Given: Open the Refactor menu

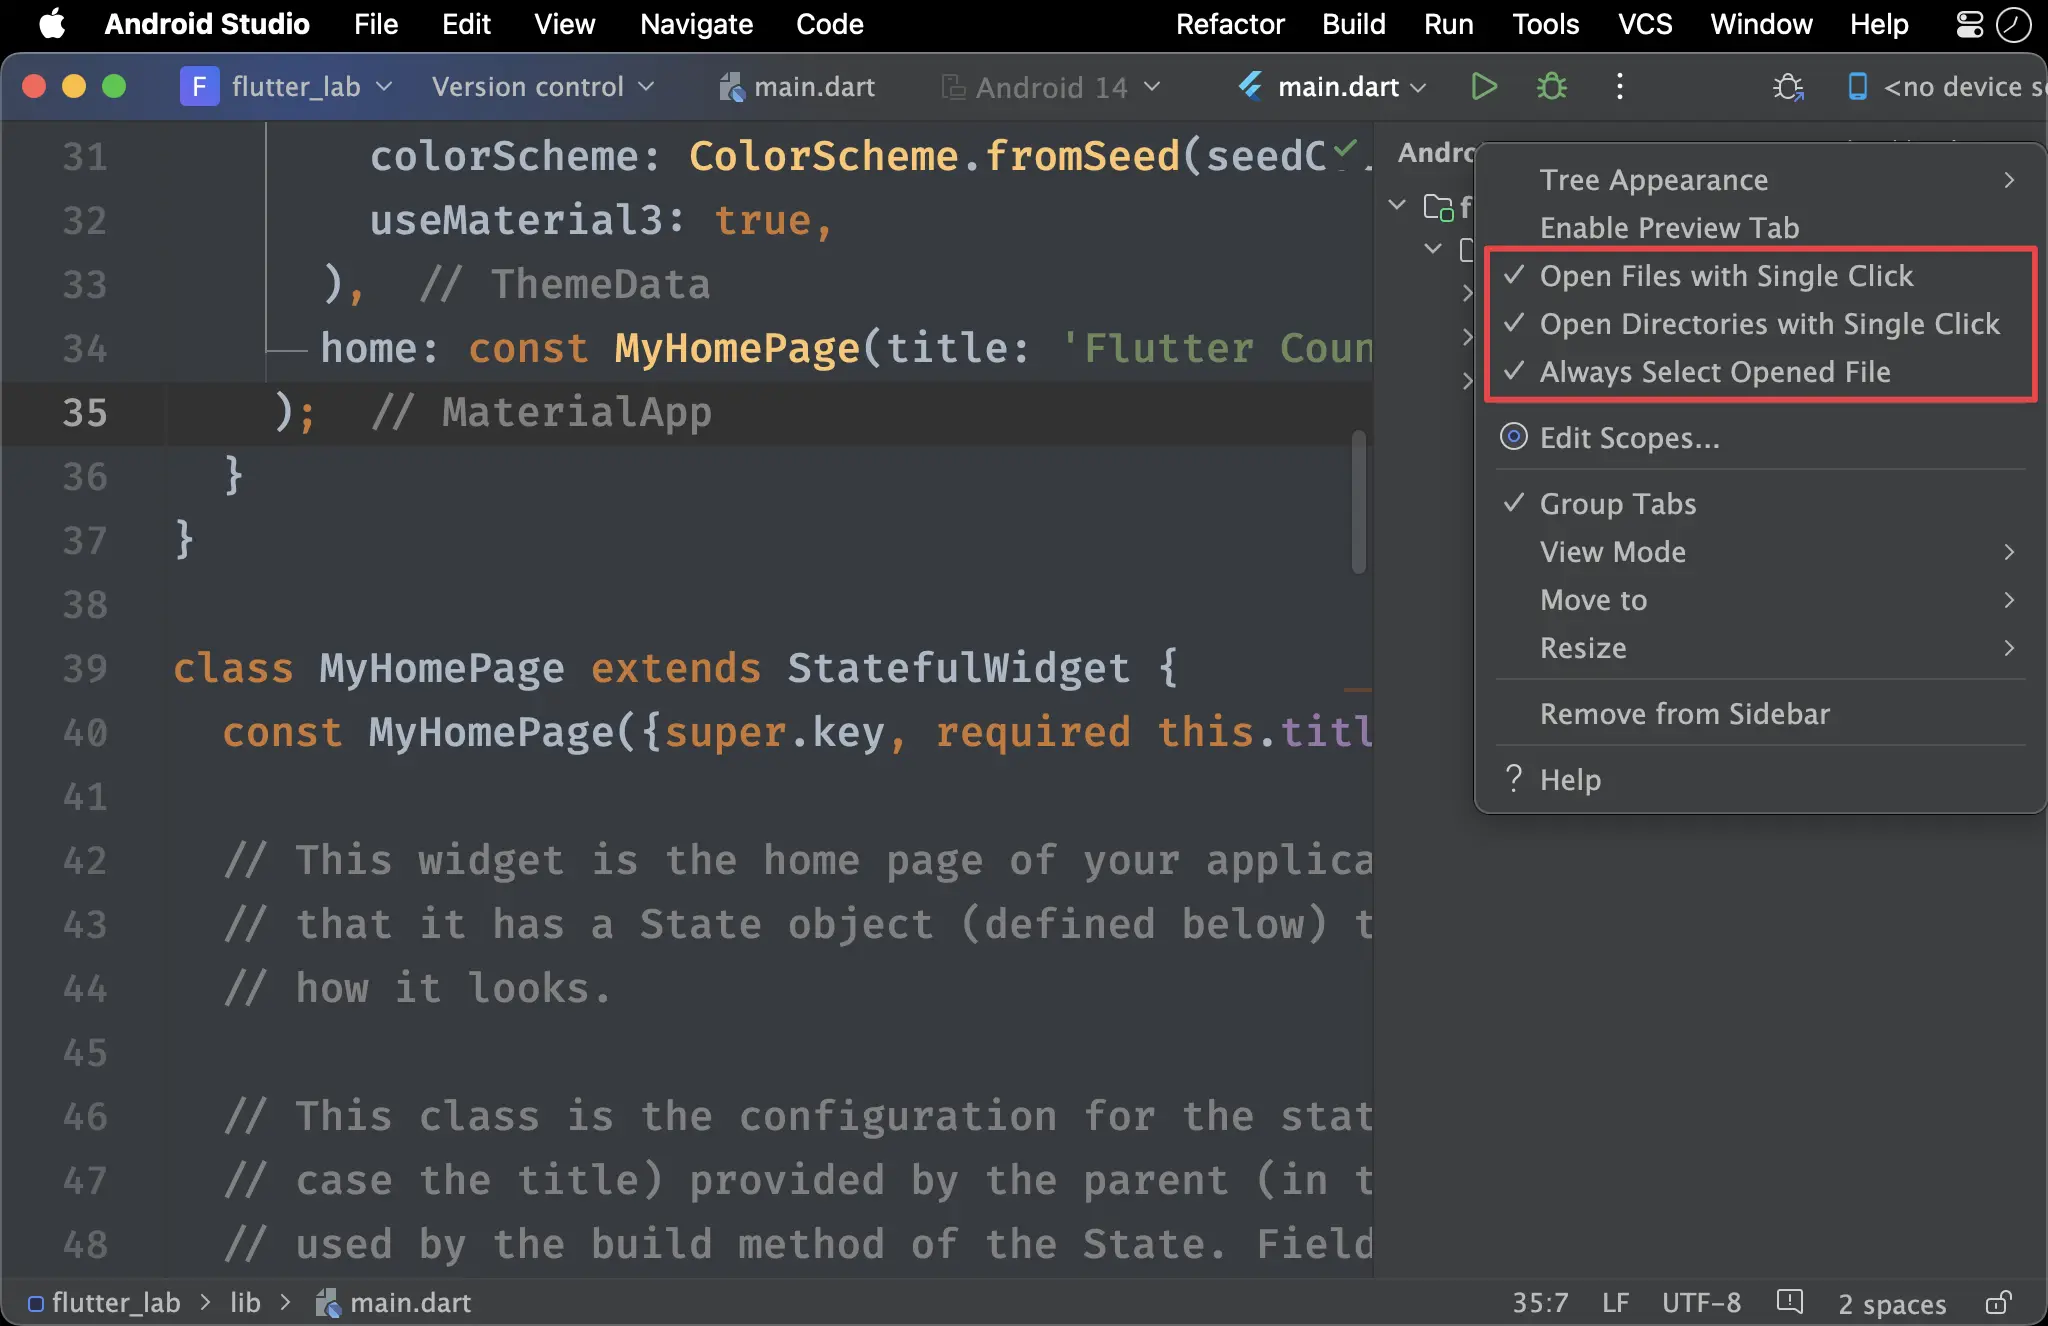Looking at the screenshot, I should pos(1230,24).
